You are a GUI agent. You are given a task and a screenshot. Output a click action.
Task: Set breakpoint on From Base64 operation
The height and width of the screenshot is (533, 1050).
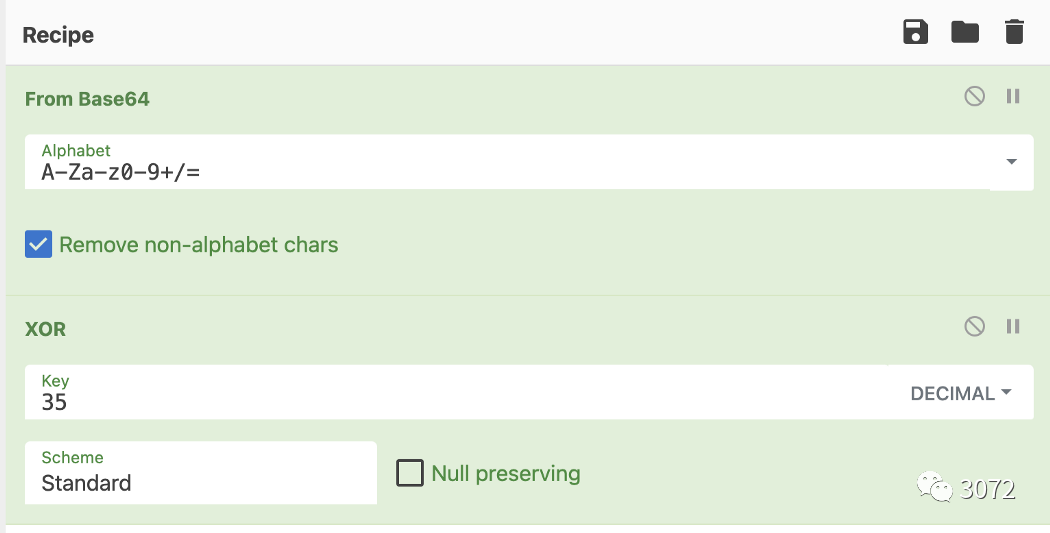[x=1013, y=96]
